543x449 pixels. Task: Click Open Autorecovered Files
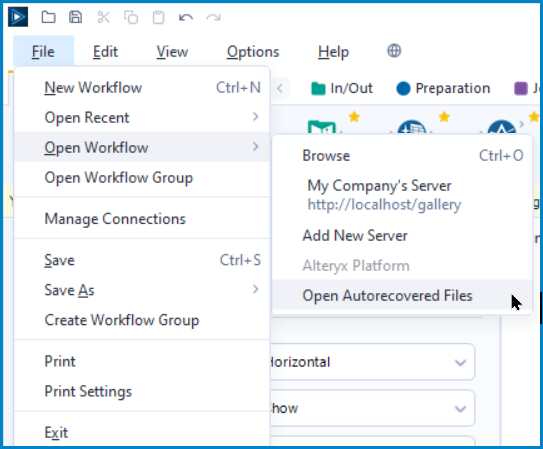[402, 296]
